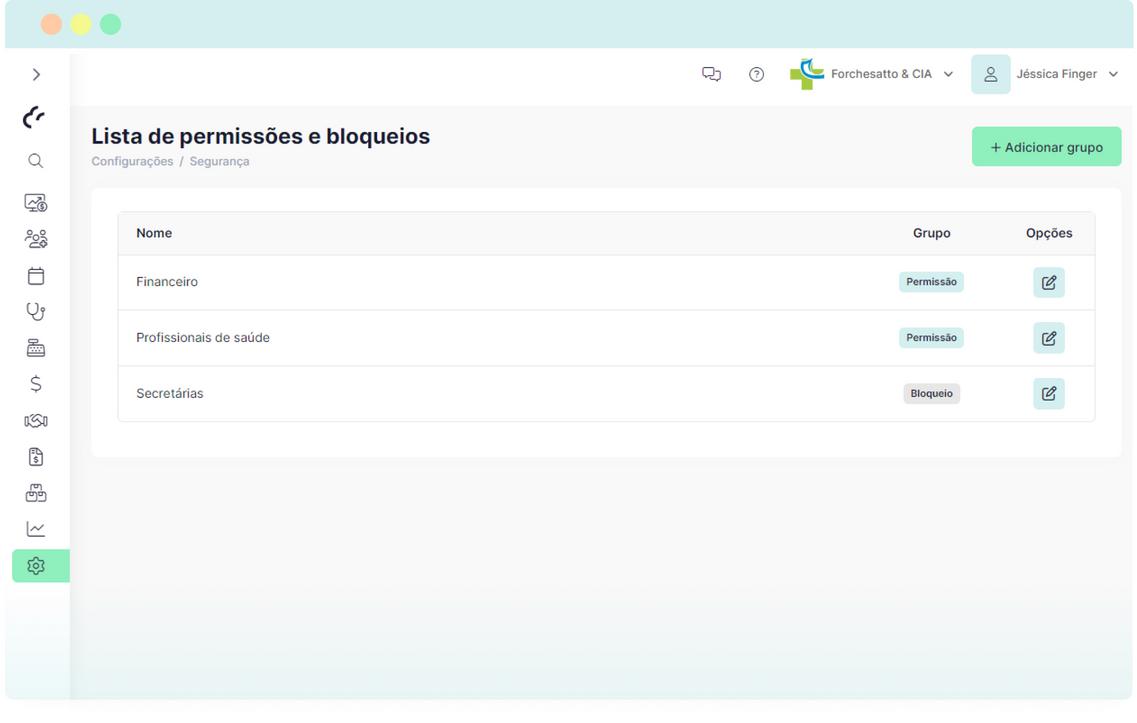Image resolution: width=1137 pixels, height=723 pixels.
Task: Edit the Financeiro permission group
Action: pos(1048,281)
